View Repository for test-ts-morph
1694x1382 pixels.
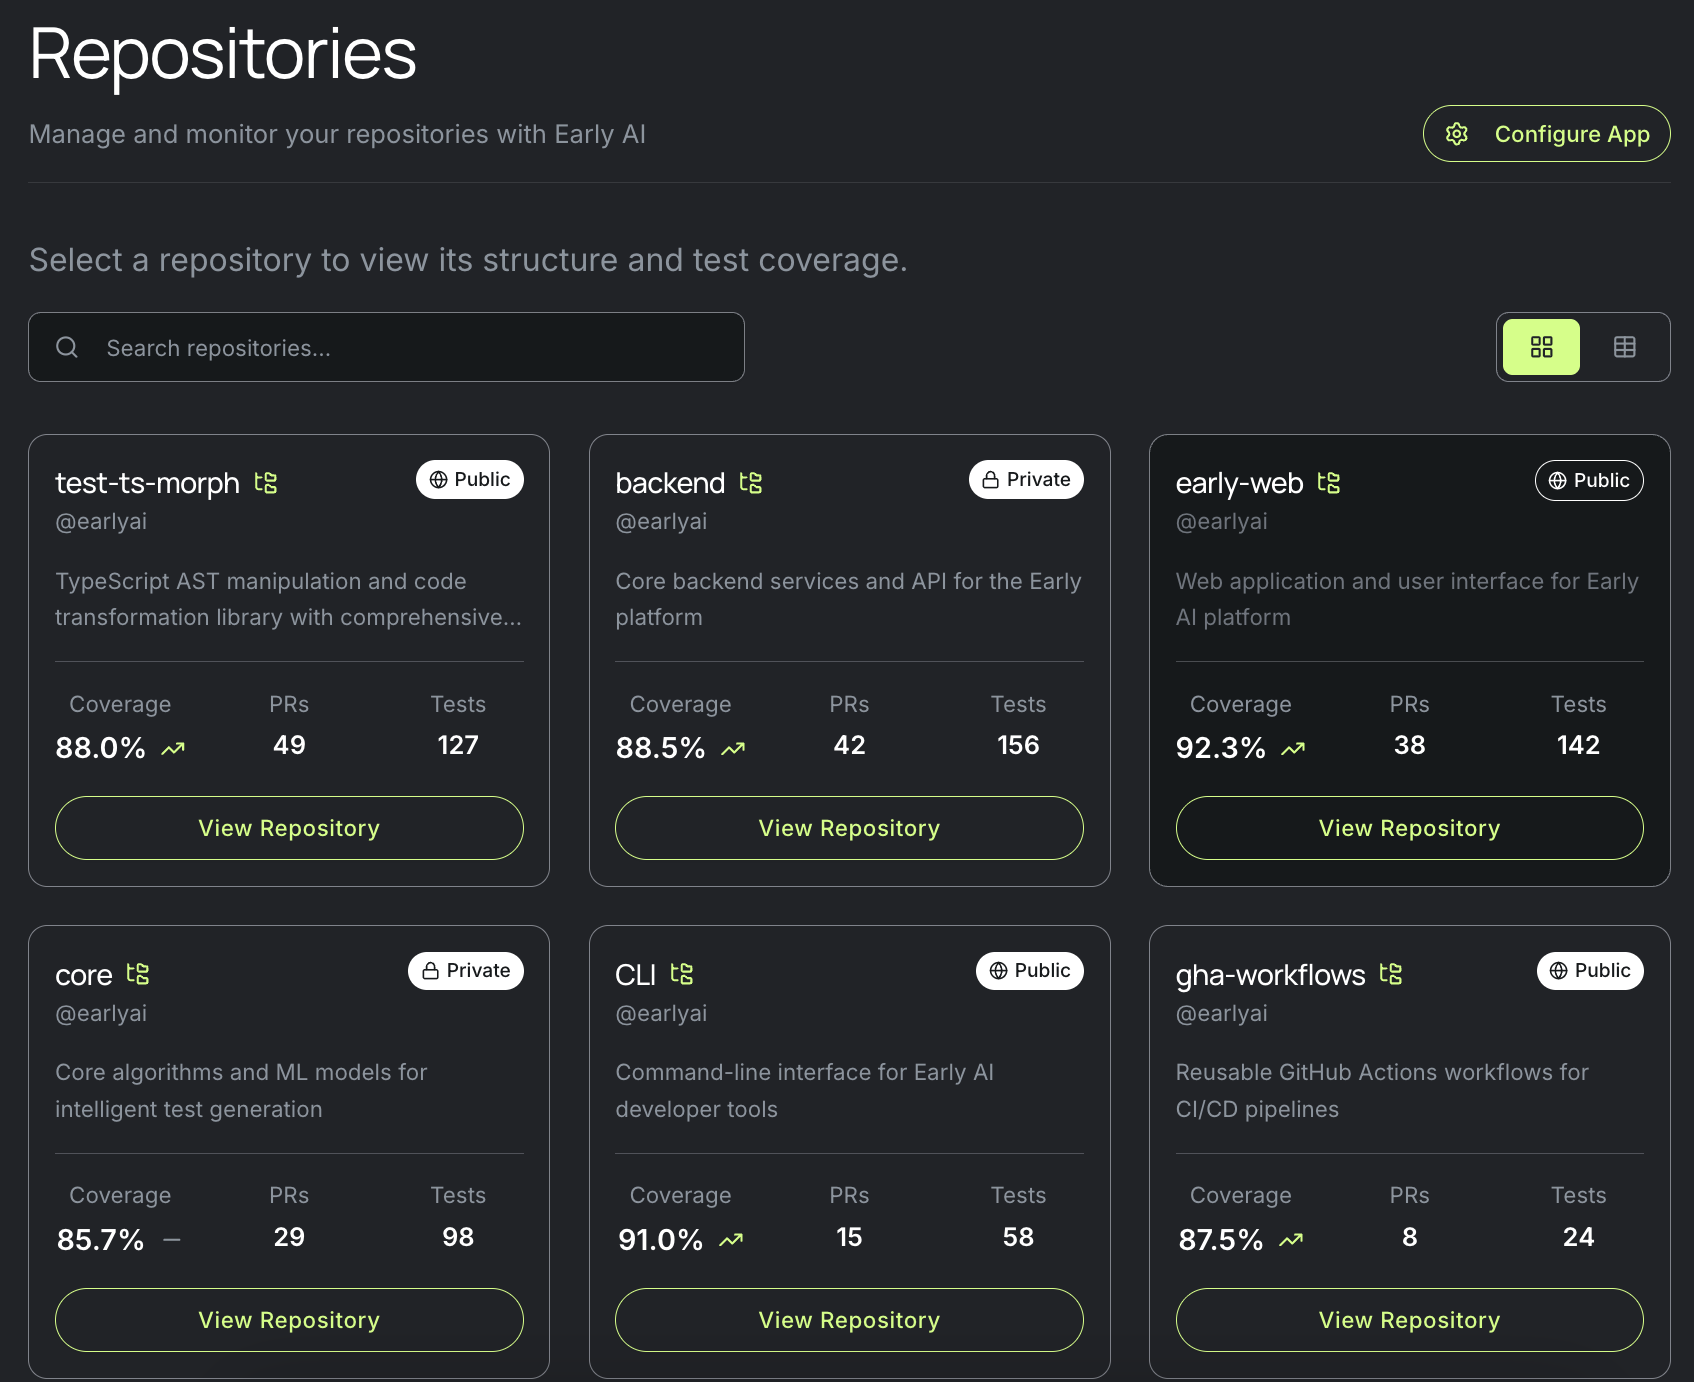click(289, 828)
